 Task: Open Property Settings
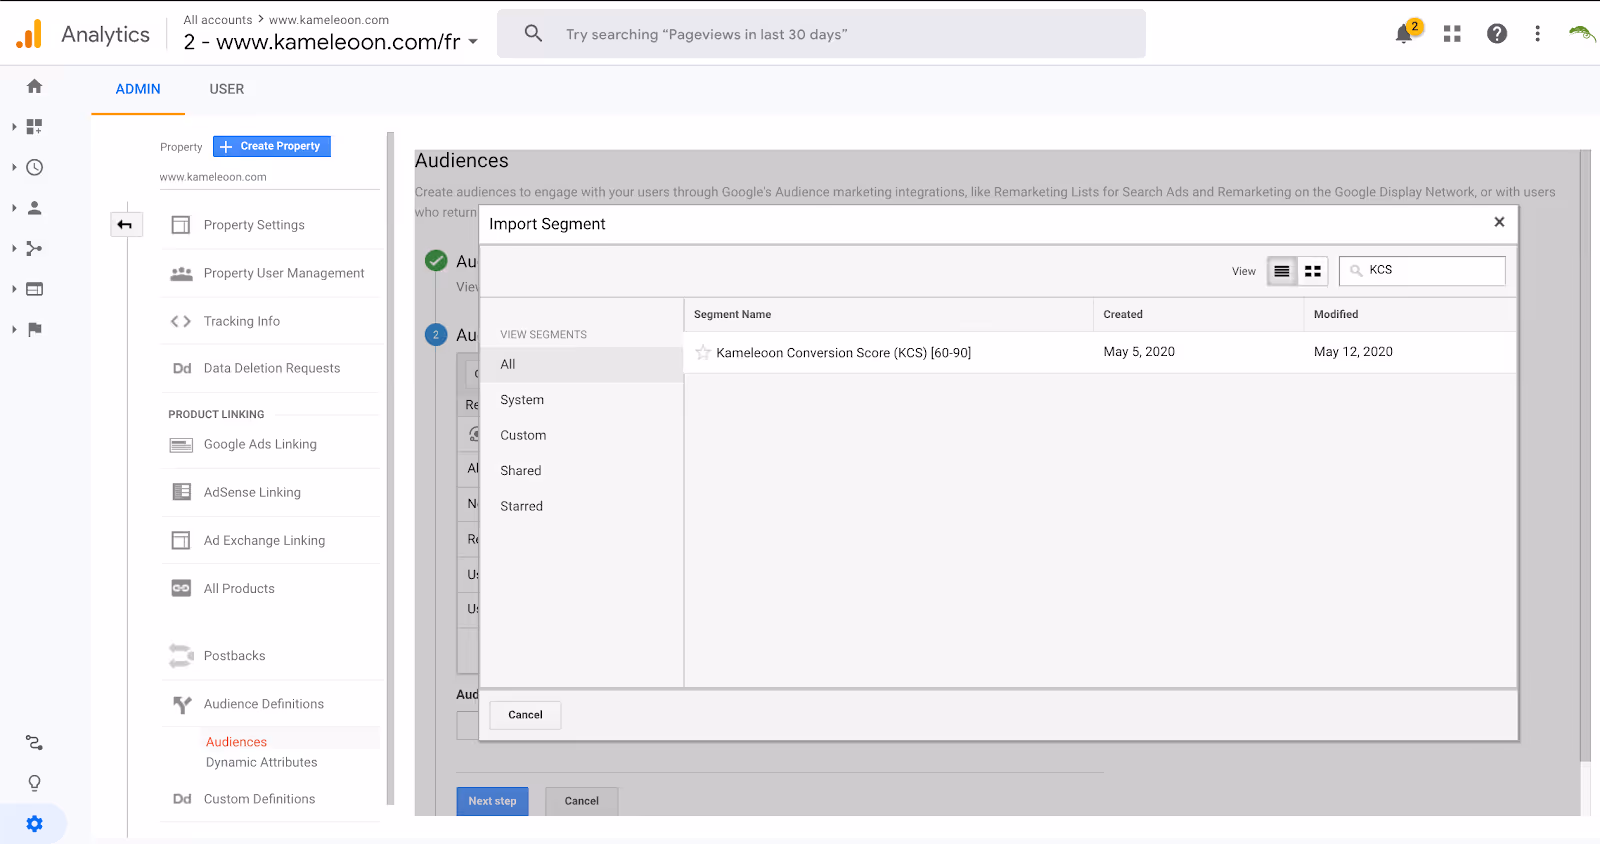(254, 225)
